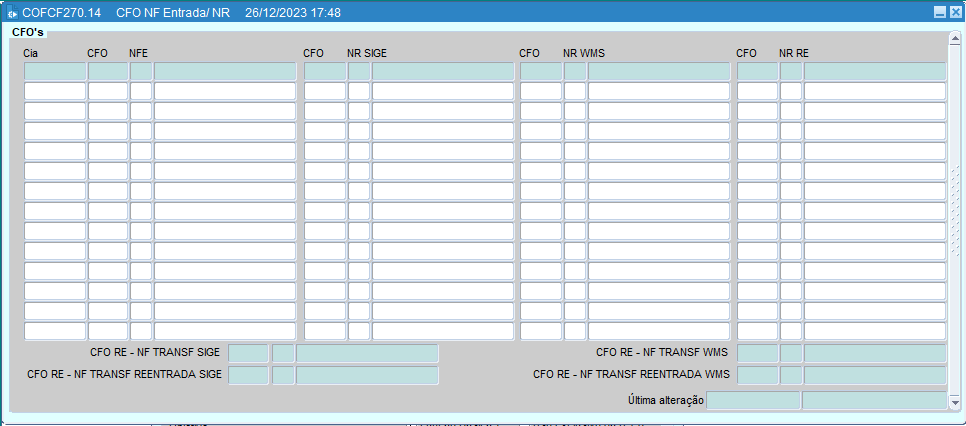Focus the wide NR RE field in last grid row
Image resolution: width=966 pixels, height=426 pixels.
pos(875,331)
